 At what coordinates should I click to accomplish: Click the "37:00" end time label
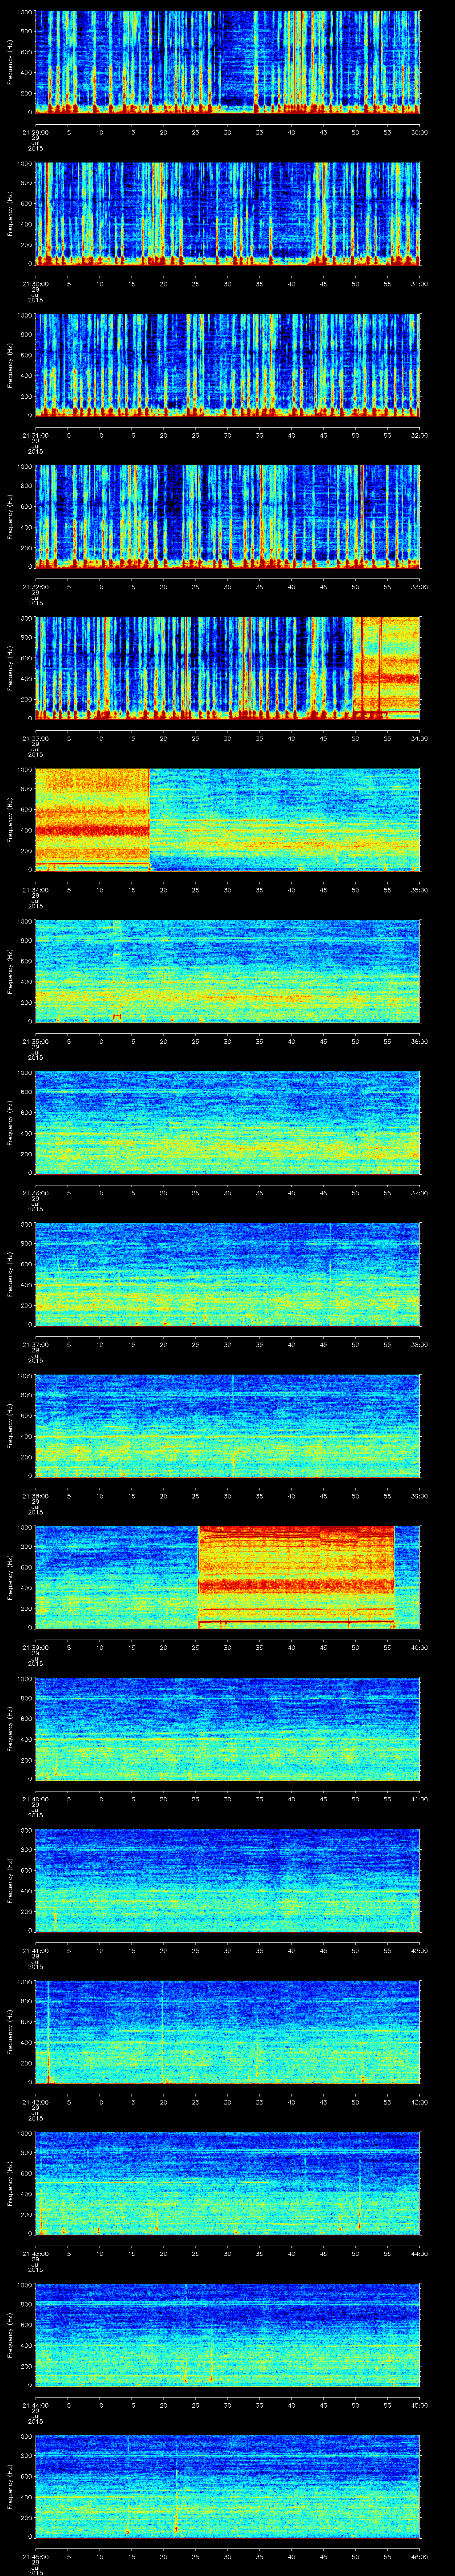pyautogui.click(x=420, y=1193)
